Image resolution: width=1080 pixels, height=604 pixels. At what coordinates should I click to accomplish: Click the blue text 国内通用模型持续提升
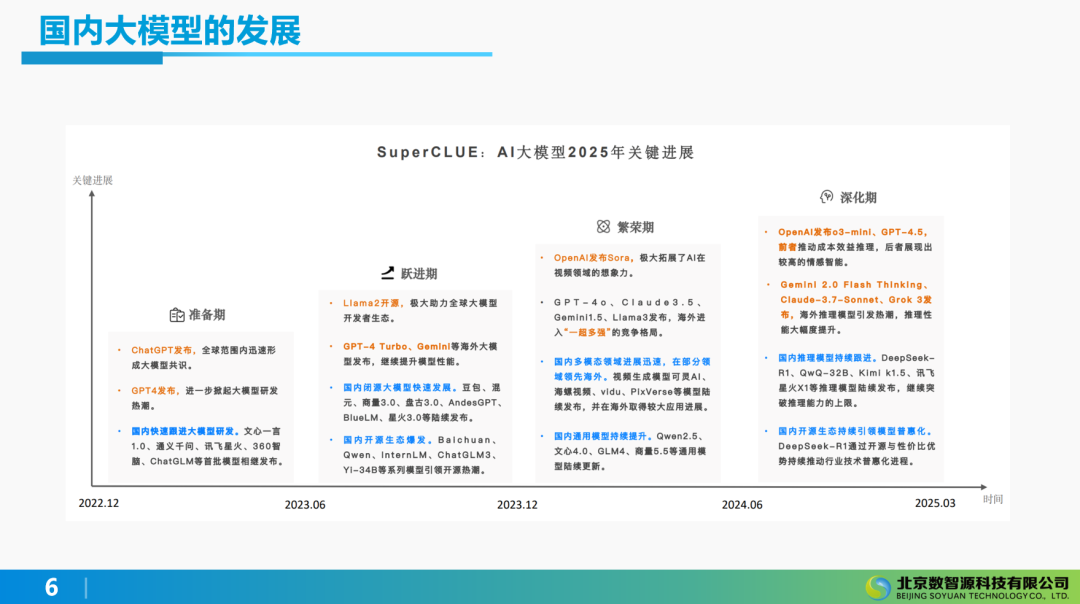point(600,437)
